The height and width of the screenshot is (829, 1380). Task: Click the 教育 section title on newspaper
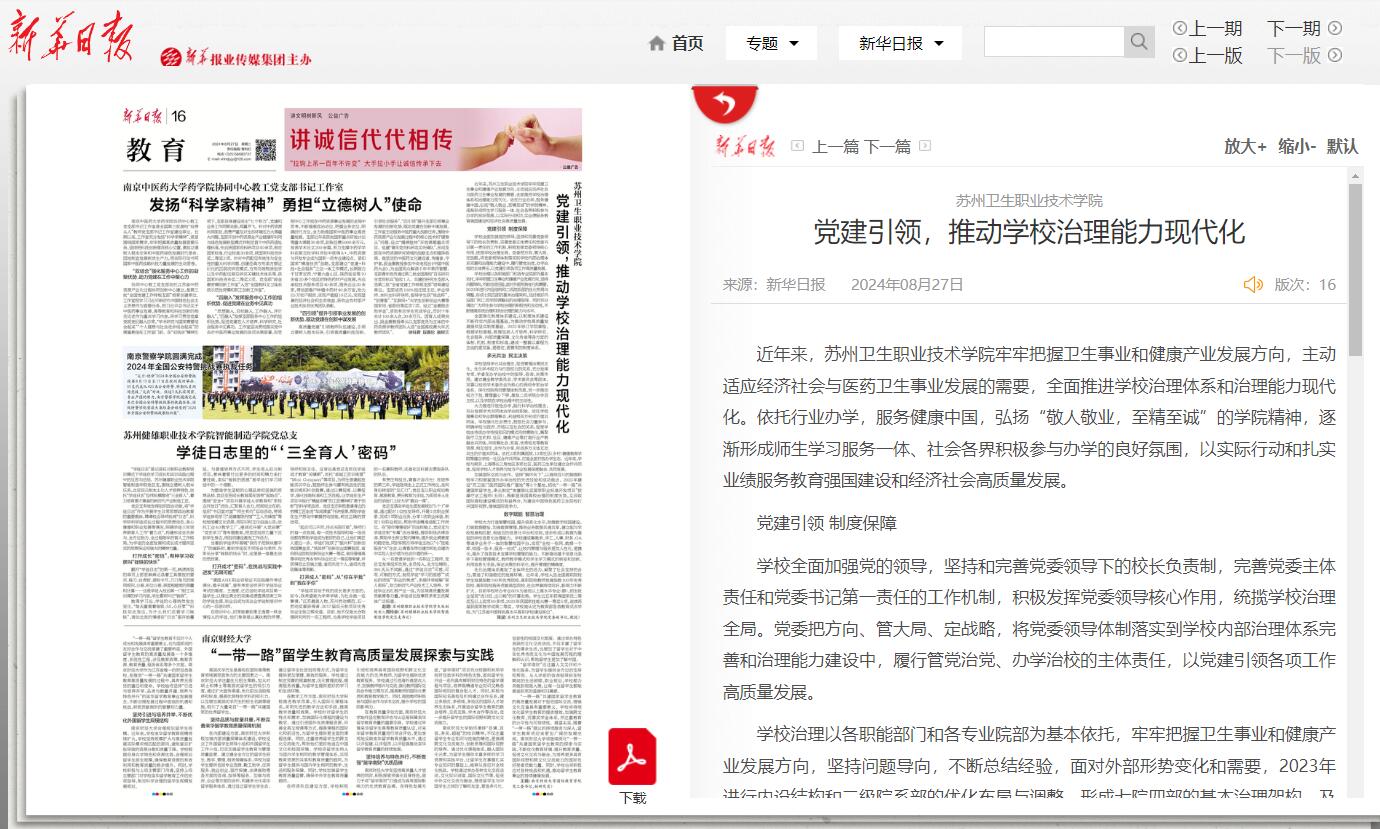[156, 151]
